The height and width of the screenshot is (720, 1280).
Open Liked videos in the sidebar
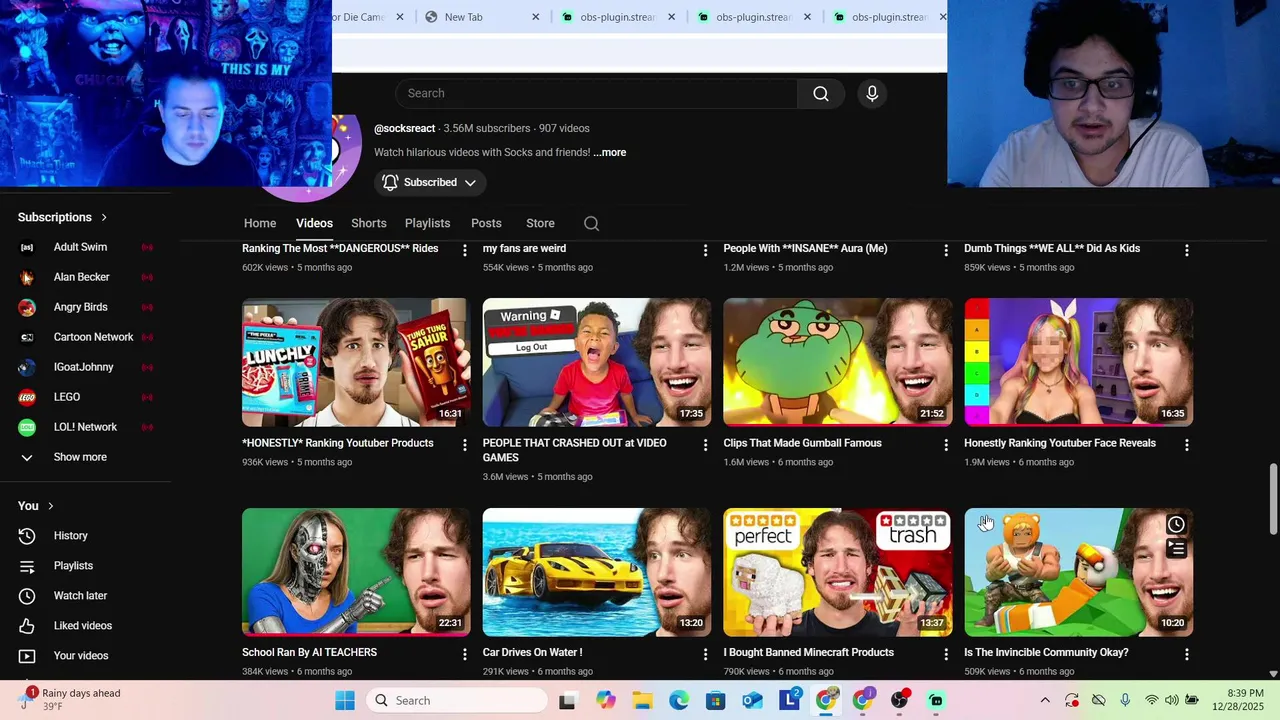[82, 626]
